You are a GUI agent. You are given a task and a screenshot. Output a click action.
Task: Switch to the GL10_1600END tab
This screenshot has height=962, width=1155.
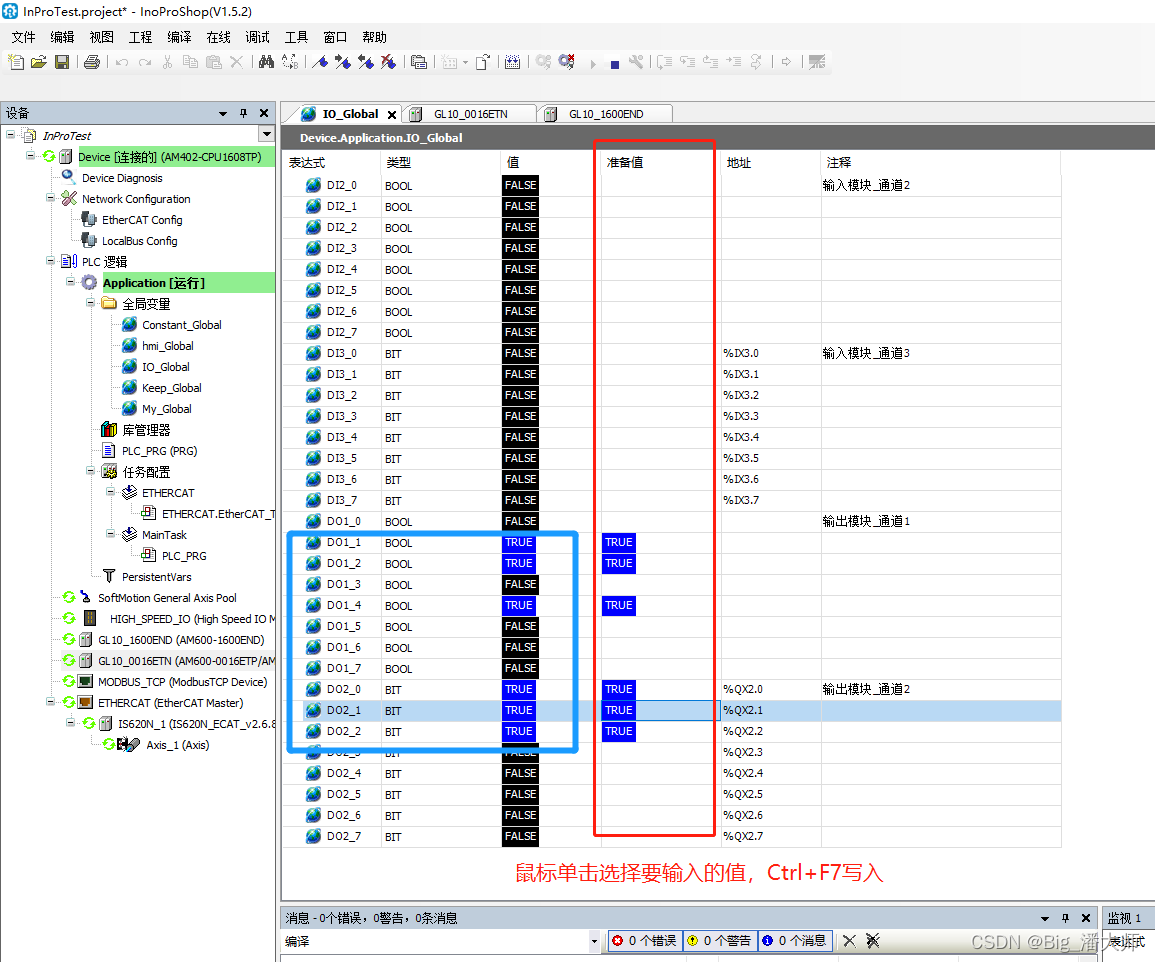[x=605, y=114]
